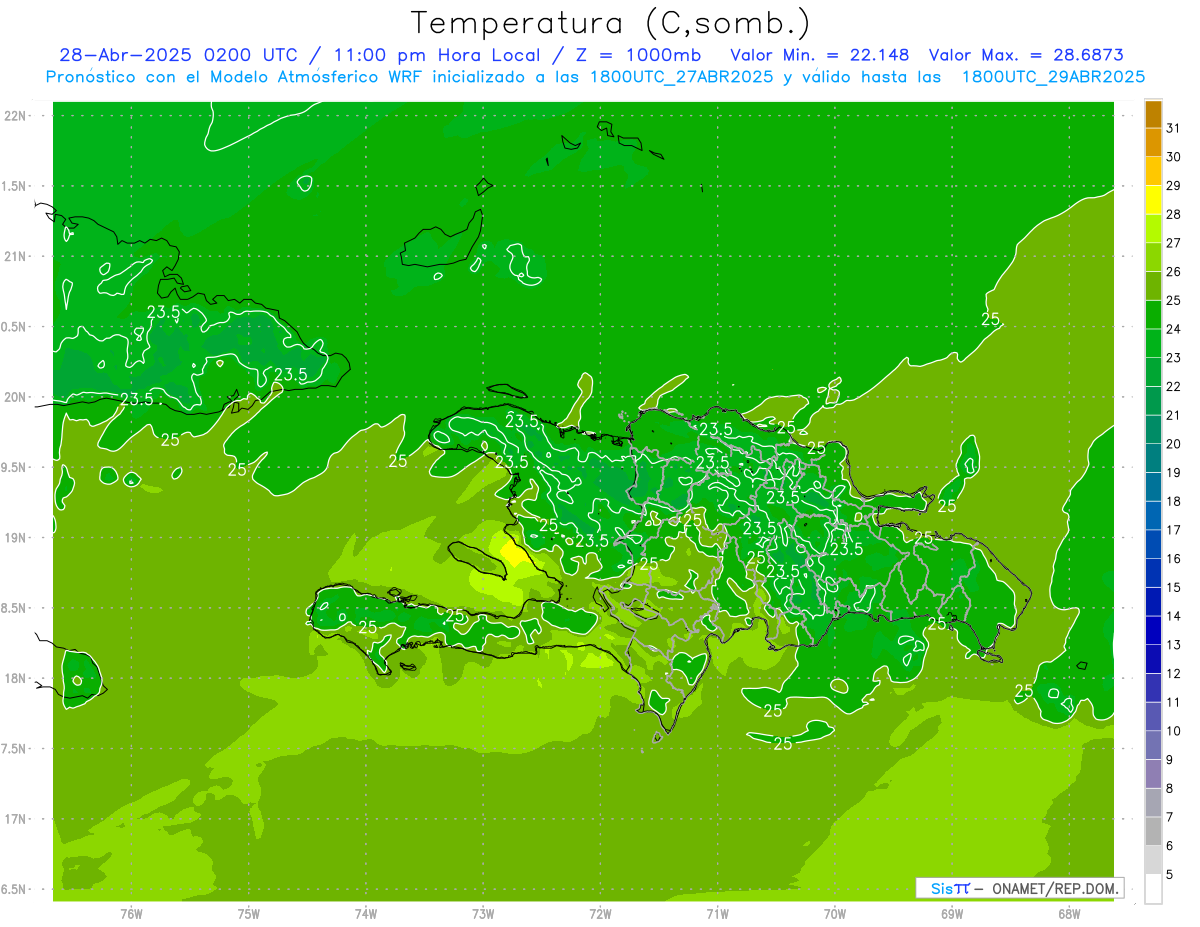
Task: Click the longitude label "72W"
Action: [x=600, y=913]
